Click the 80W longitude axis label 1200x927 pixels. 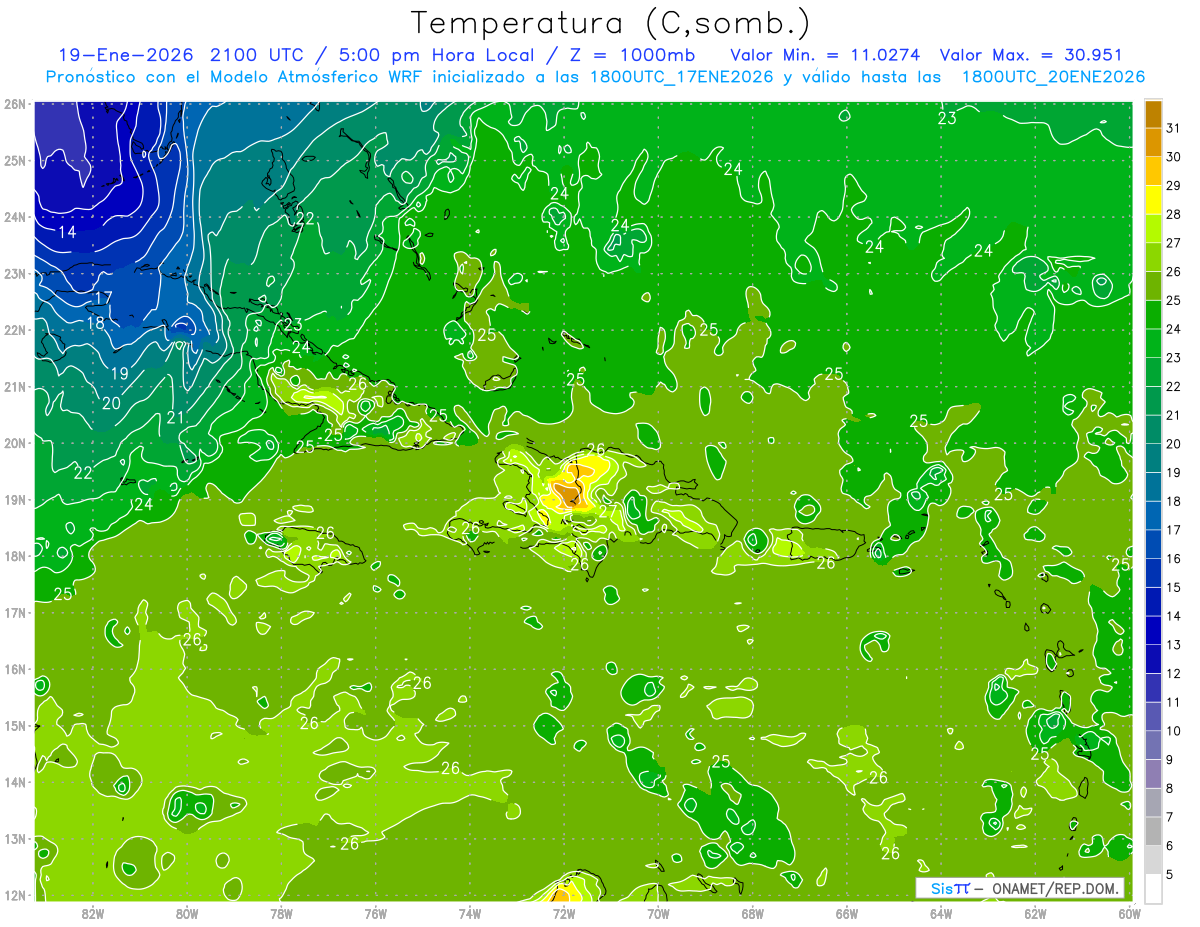click(x=187, y=913)
